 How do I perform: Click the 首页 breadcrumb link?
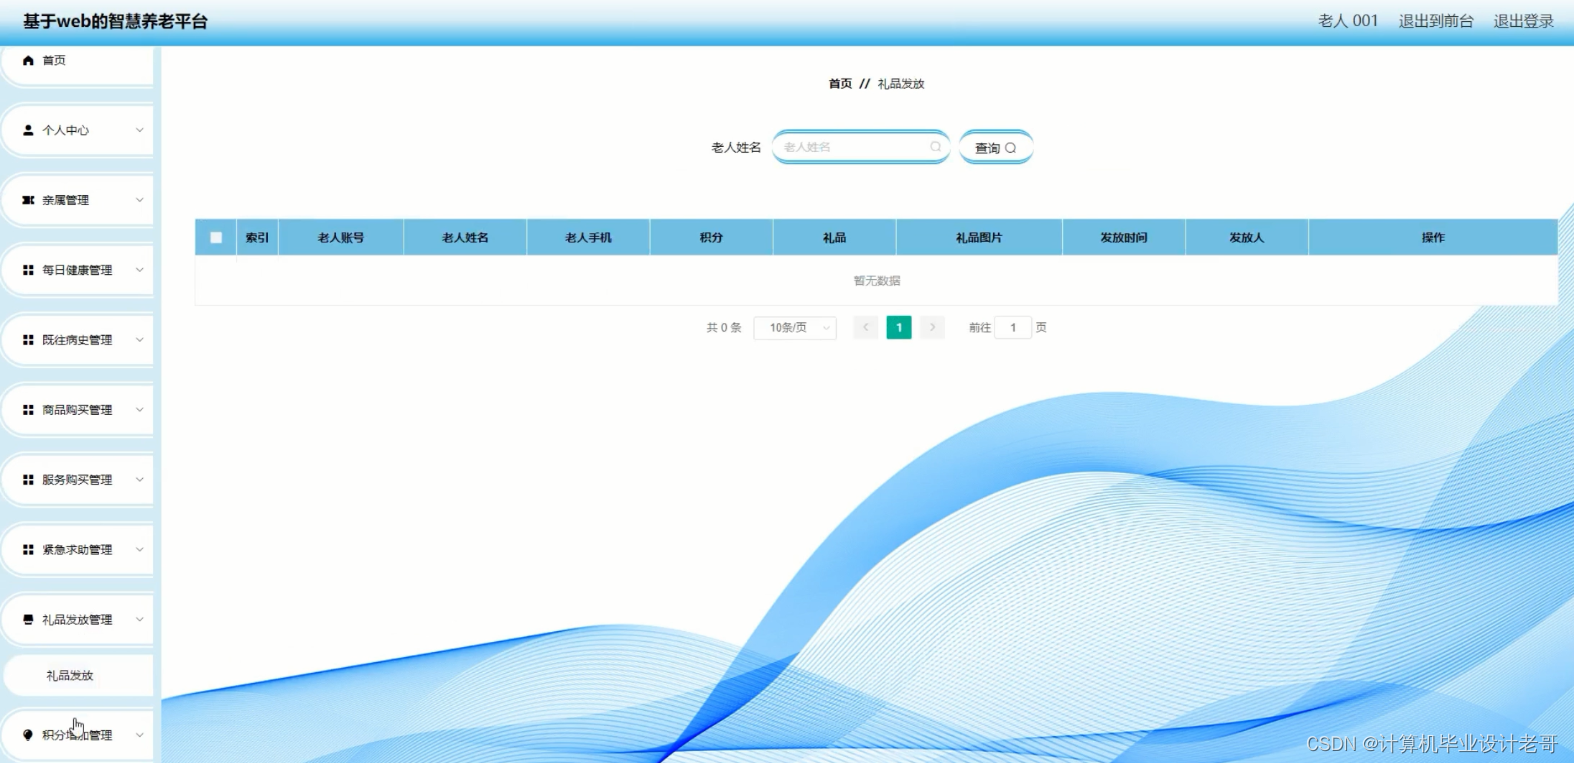(840, 84)
